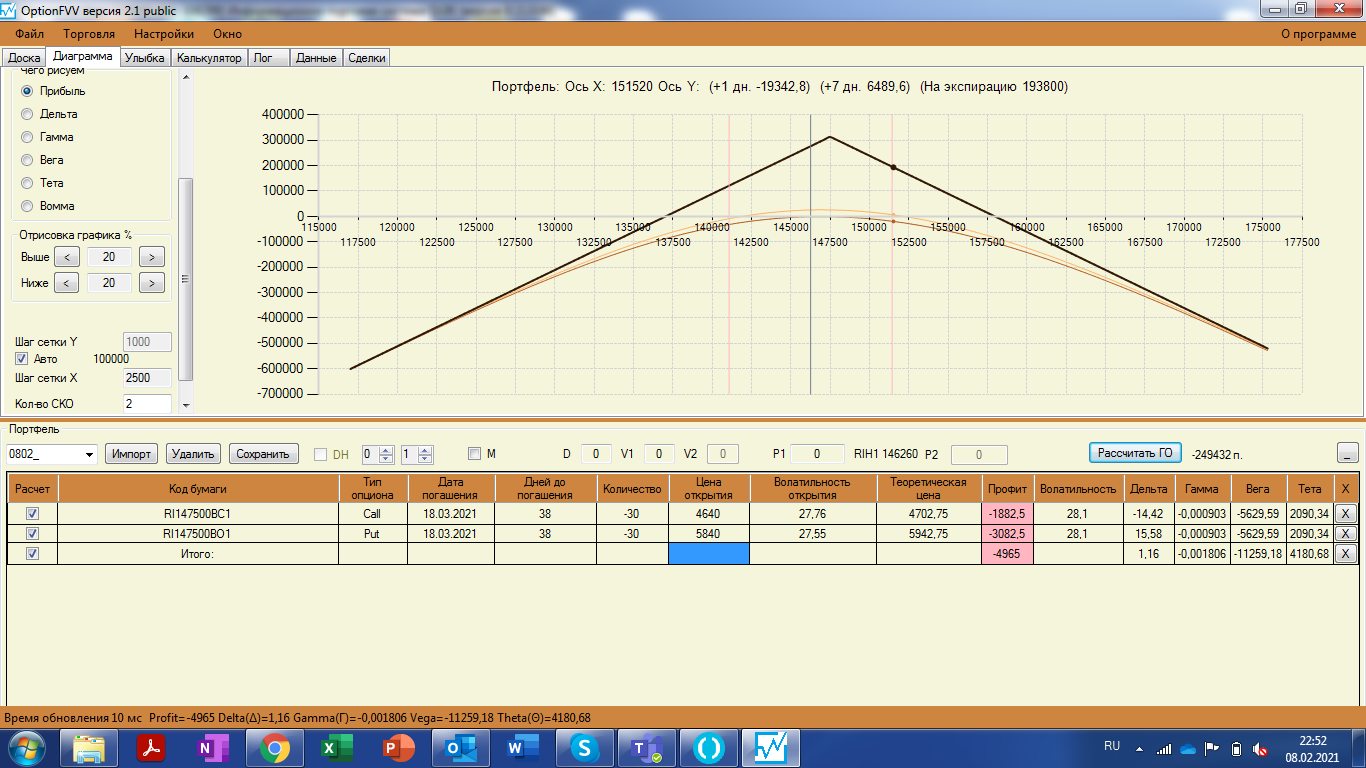Switch to the Сделки tab
Viewport: 1366px width, 768px height.
coord(366,58)
